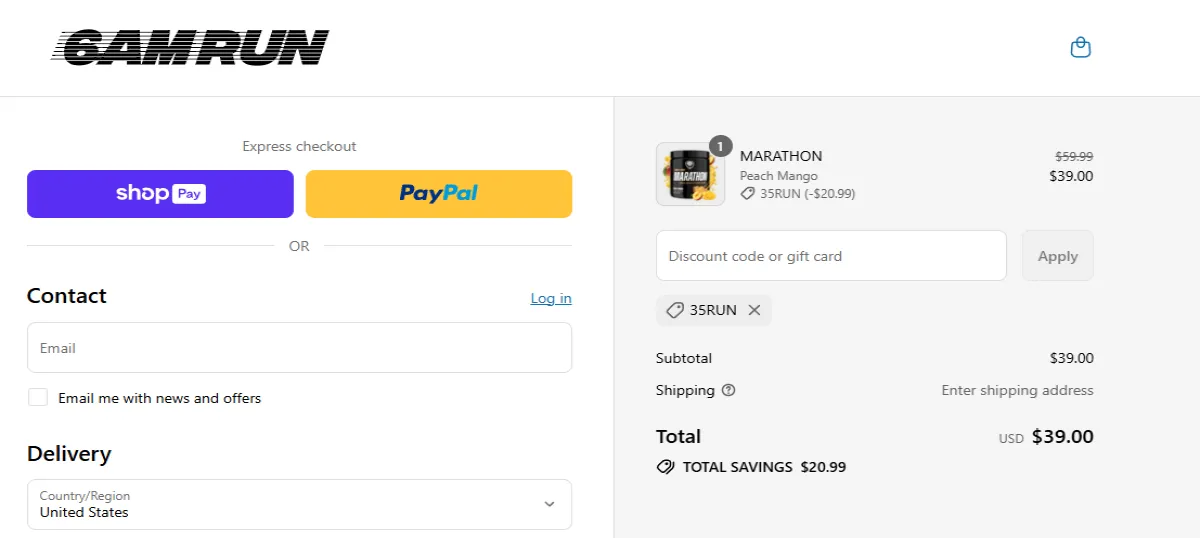The height and width of the screenshot is (538, 1200).
Task: Click the shipping info question mark icon
Action: tap(728, 390)
